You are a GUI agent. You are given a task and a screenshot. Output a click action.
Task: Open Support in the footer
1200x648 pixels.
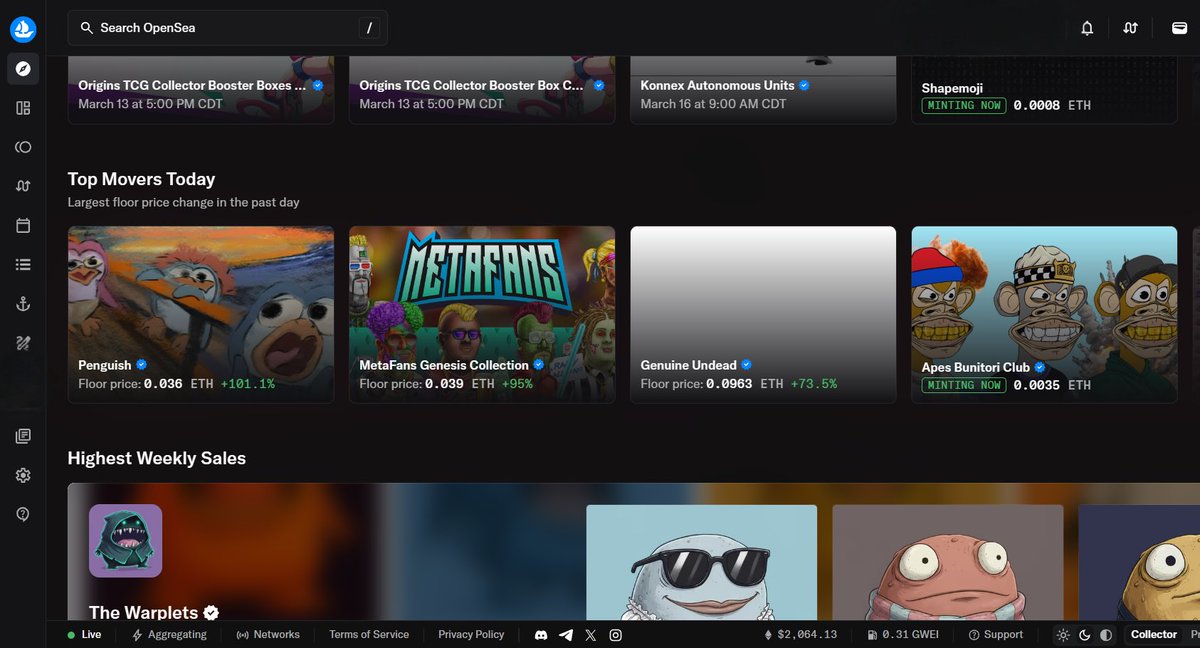(996, 635)
